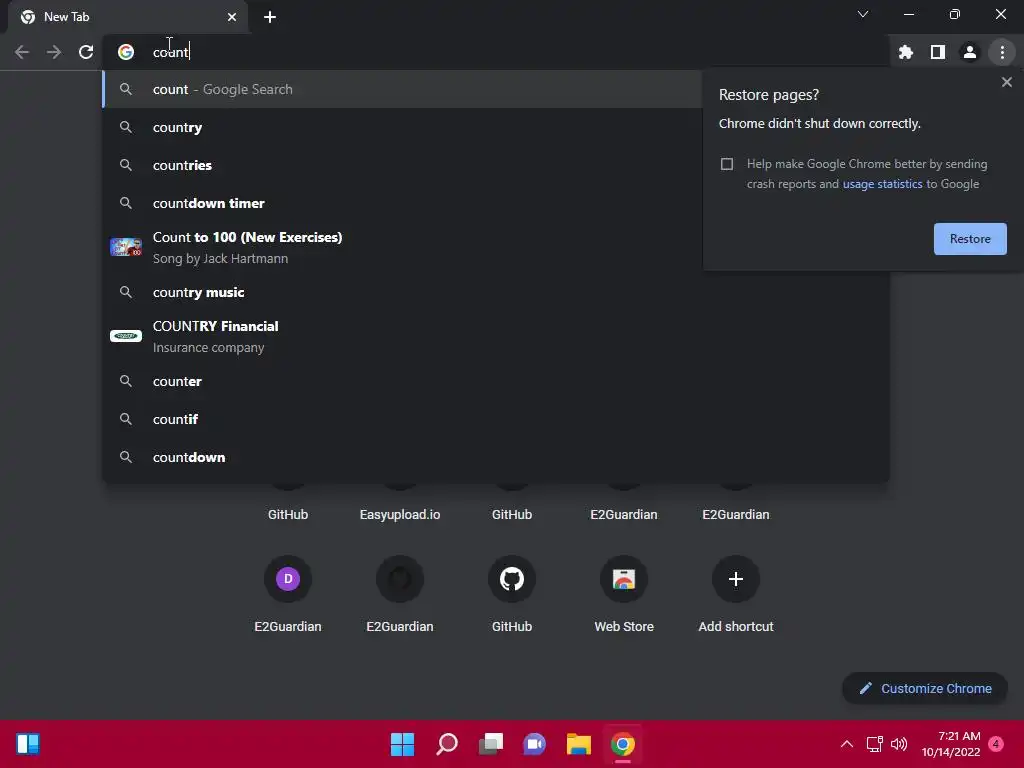
Task: Click Customize Chrome button
Action: tap(925, 688)
